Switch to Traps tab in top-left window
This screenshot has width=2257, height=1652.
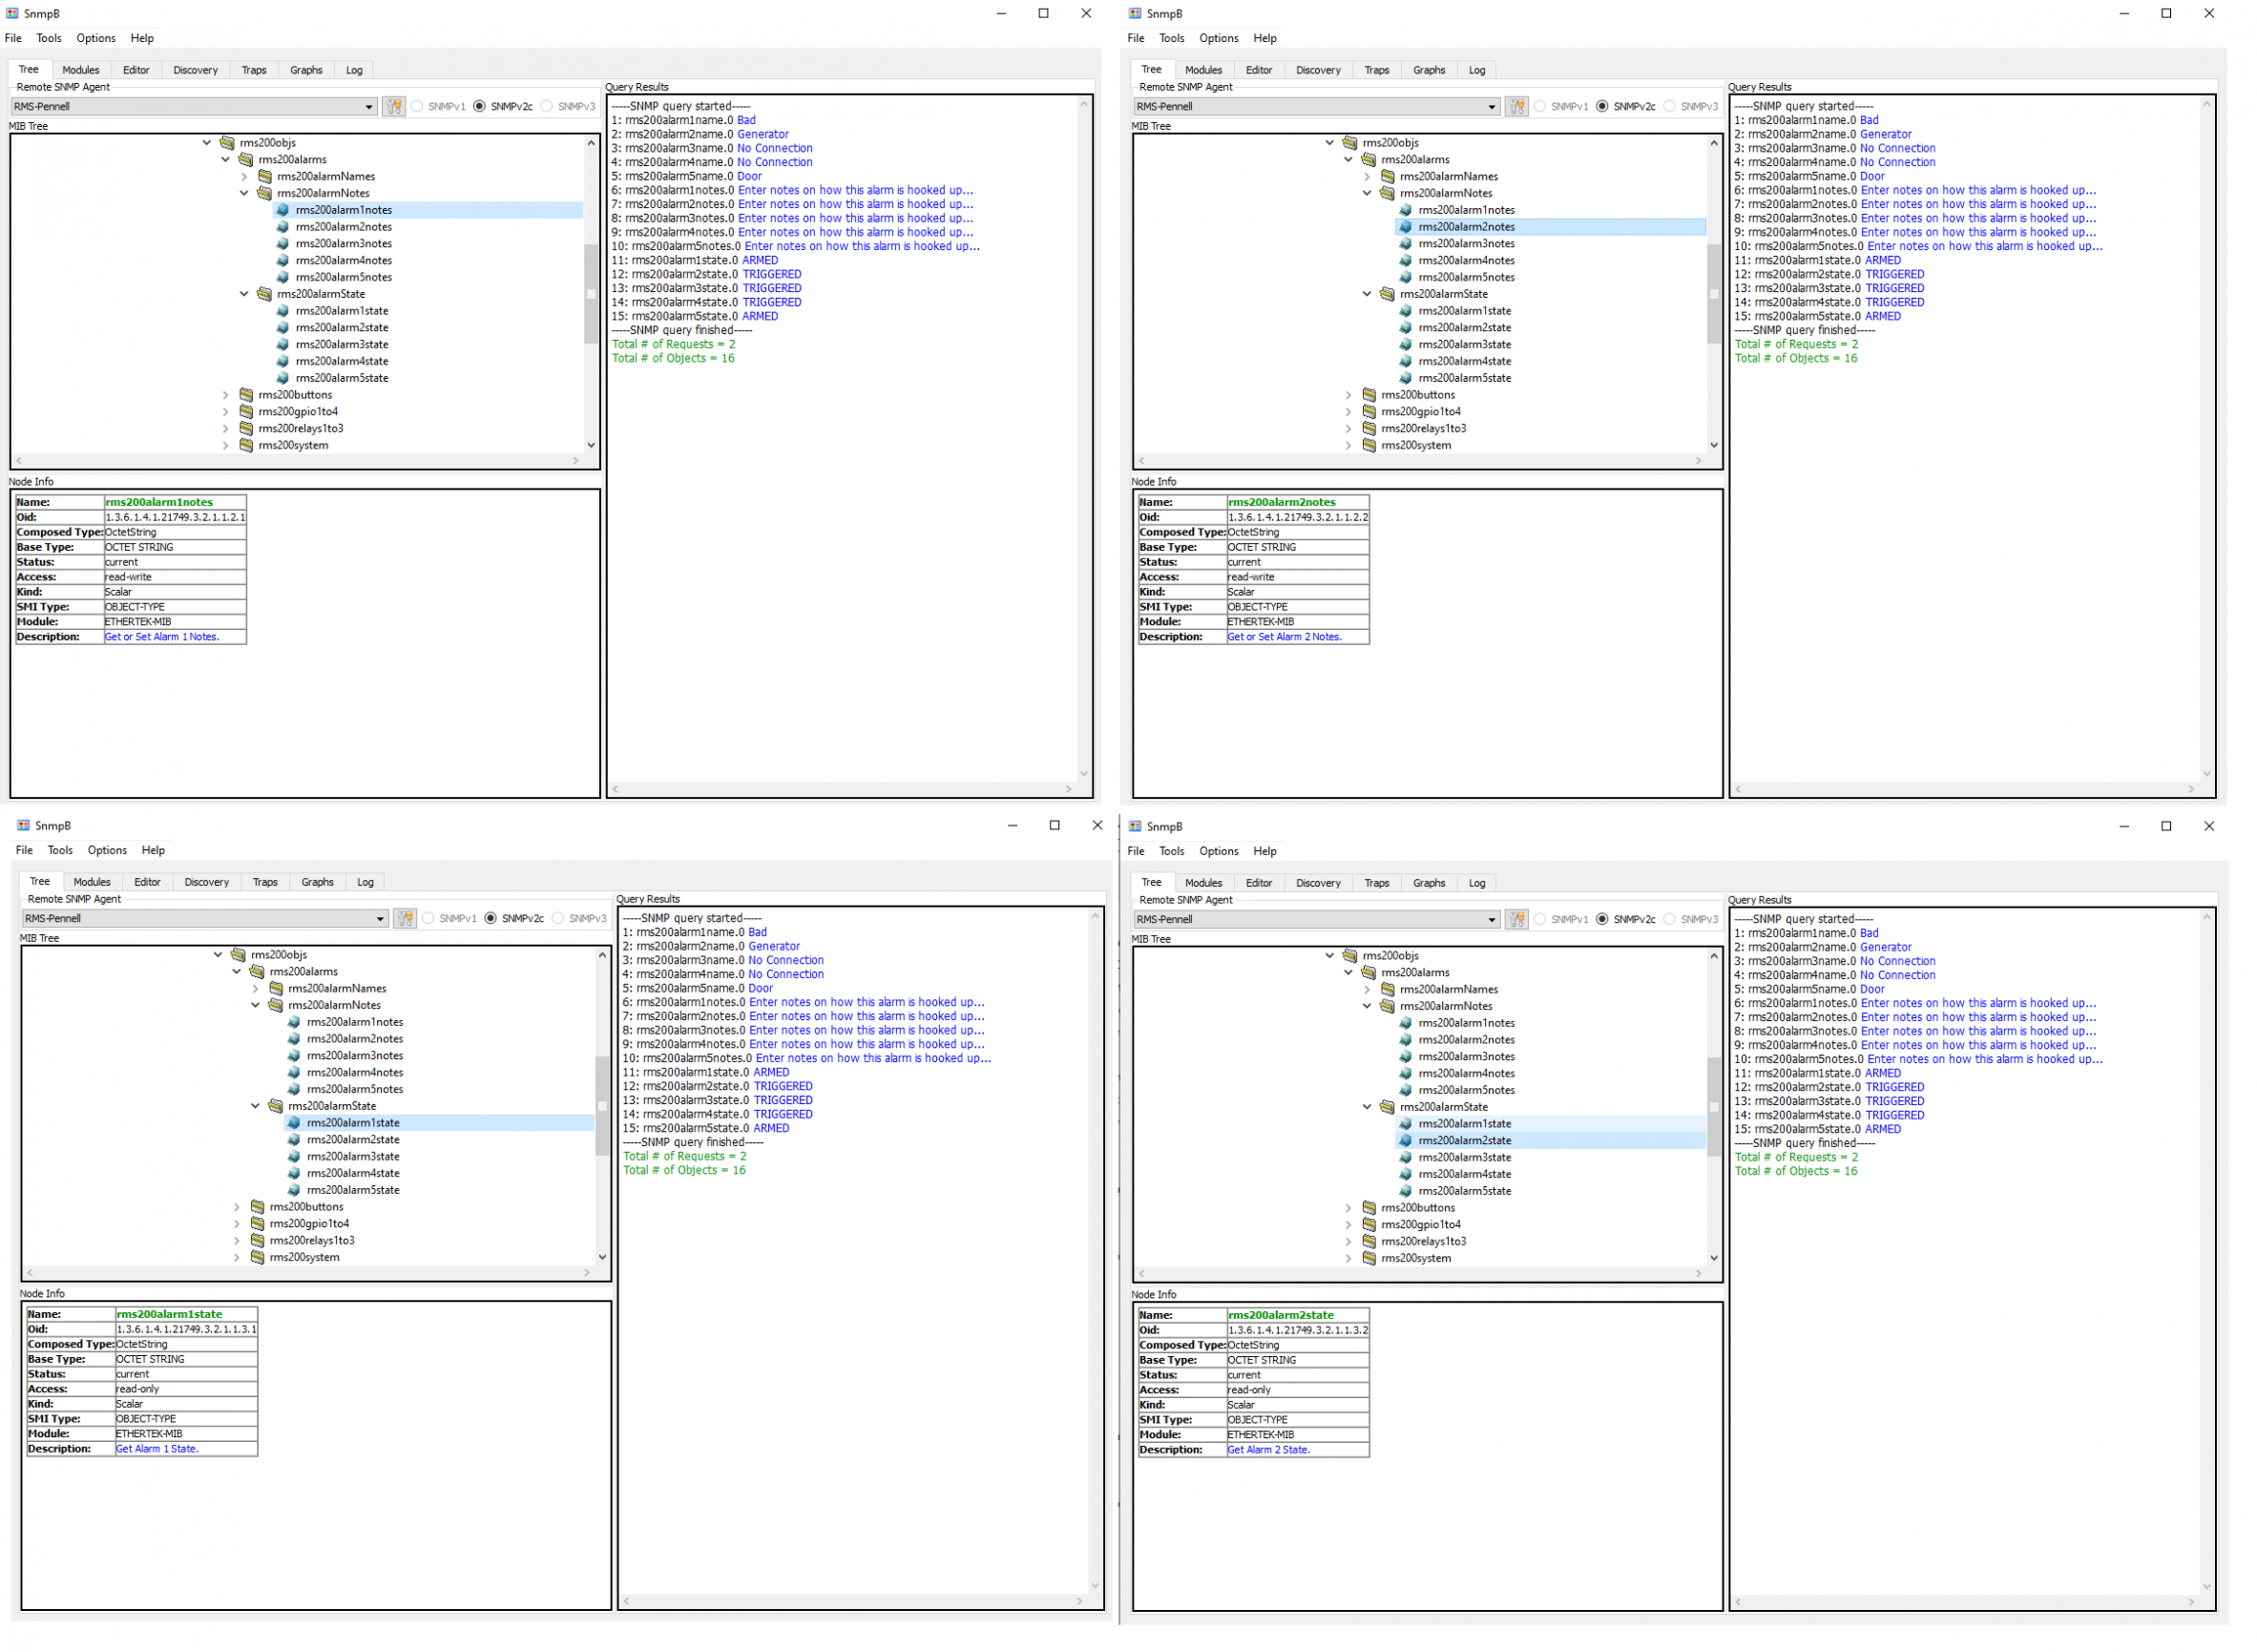point(254,70)
